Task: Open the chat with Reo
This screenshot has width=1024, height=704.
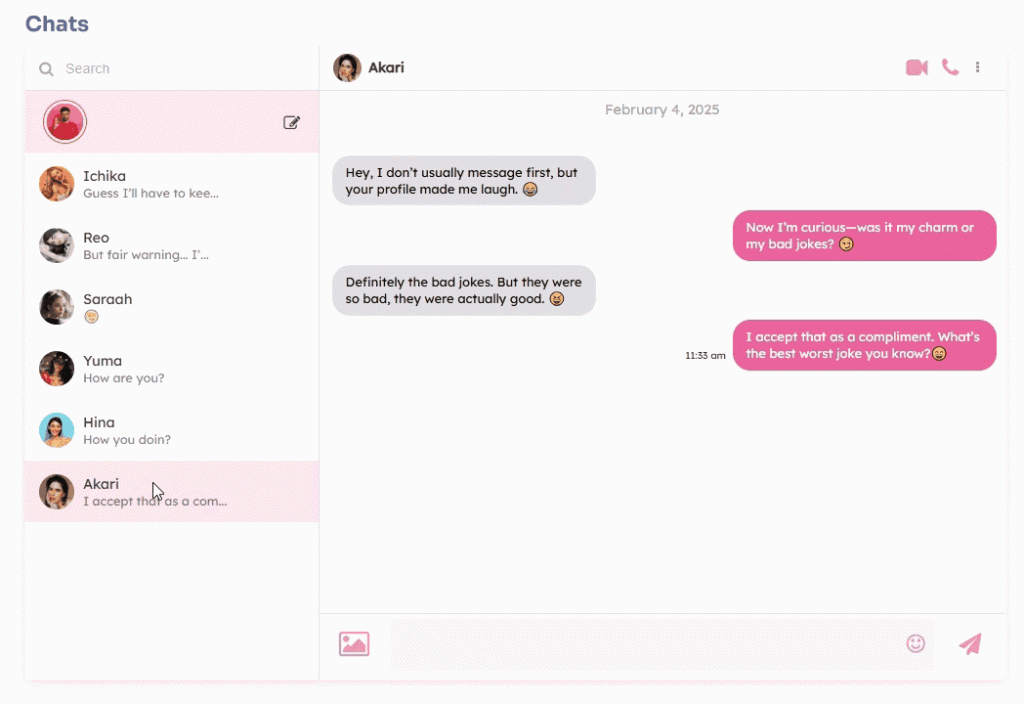Action: 172,246
